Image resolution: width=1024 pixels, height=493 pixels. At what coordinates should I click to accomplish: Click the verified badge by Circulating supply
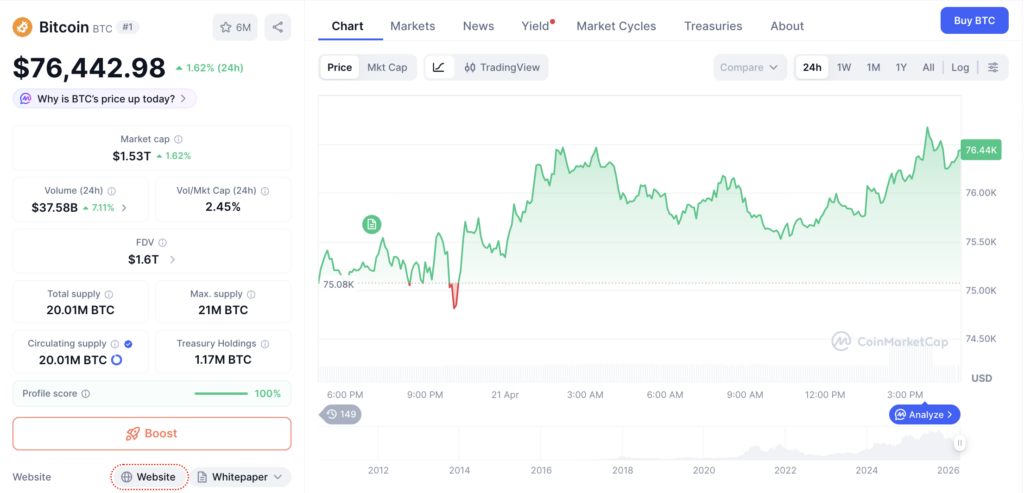(x=128, y=343)
